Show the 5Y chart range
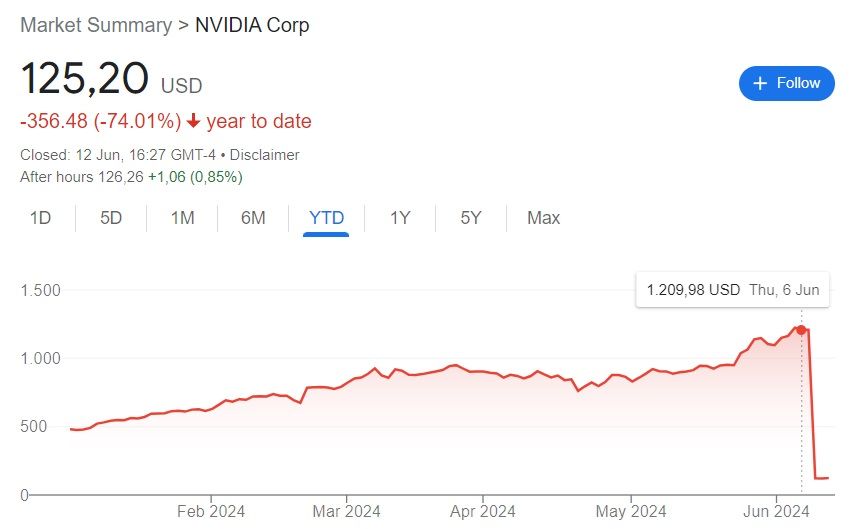This screenshot has height=529, width=855. pos(471,218)
